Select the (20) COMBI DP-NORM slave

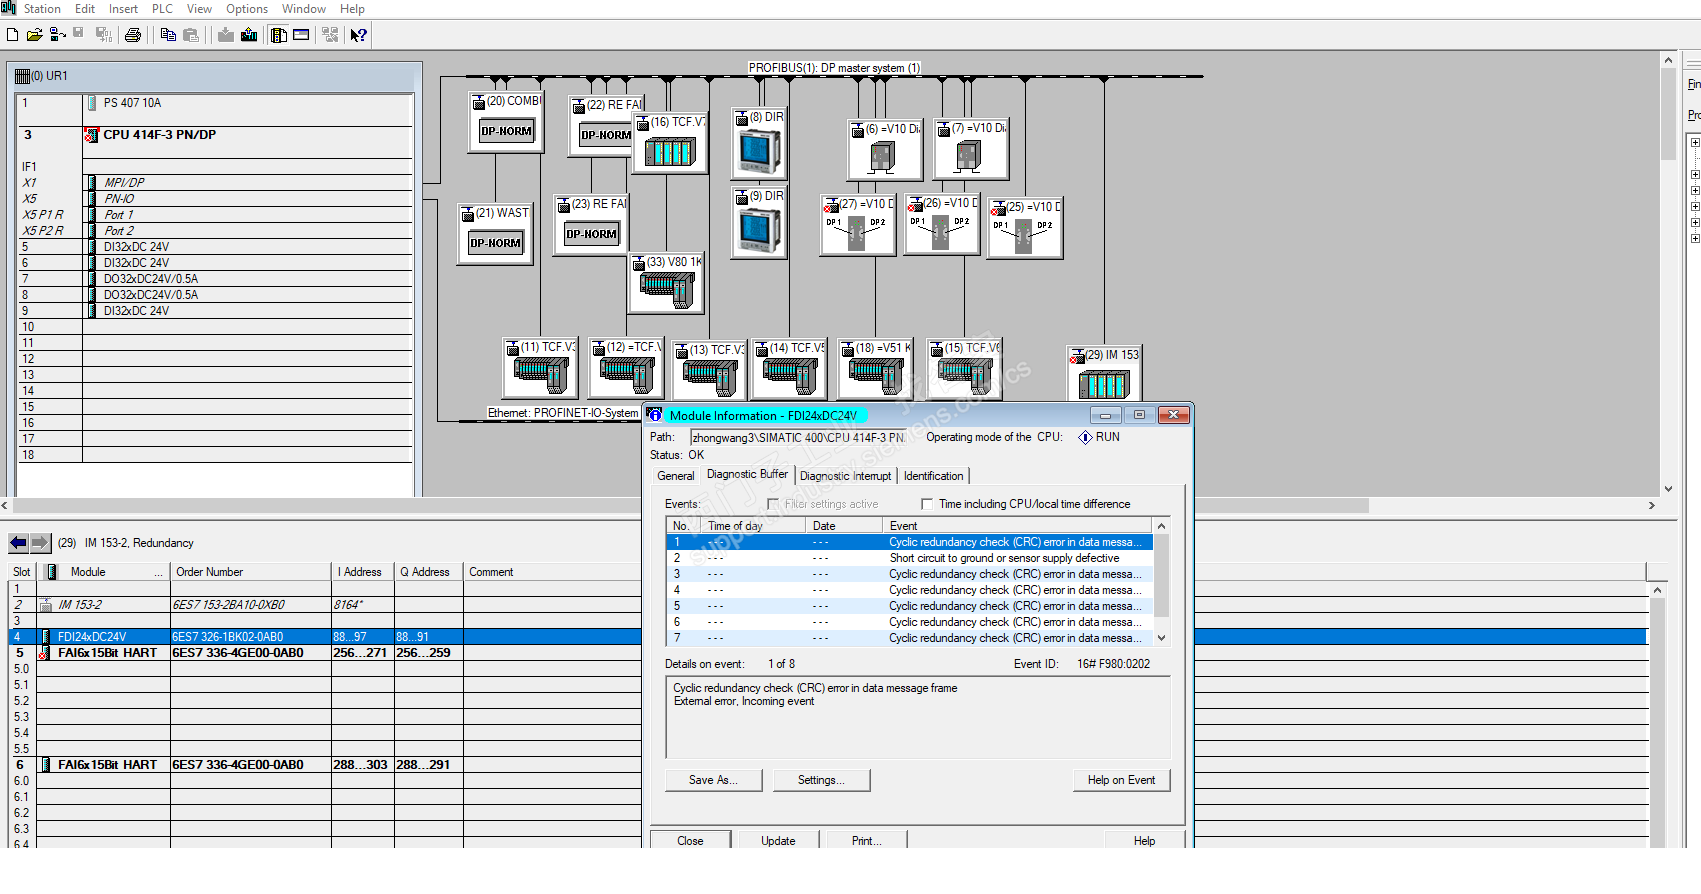pyautogui.click(x=506, y=122)
